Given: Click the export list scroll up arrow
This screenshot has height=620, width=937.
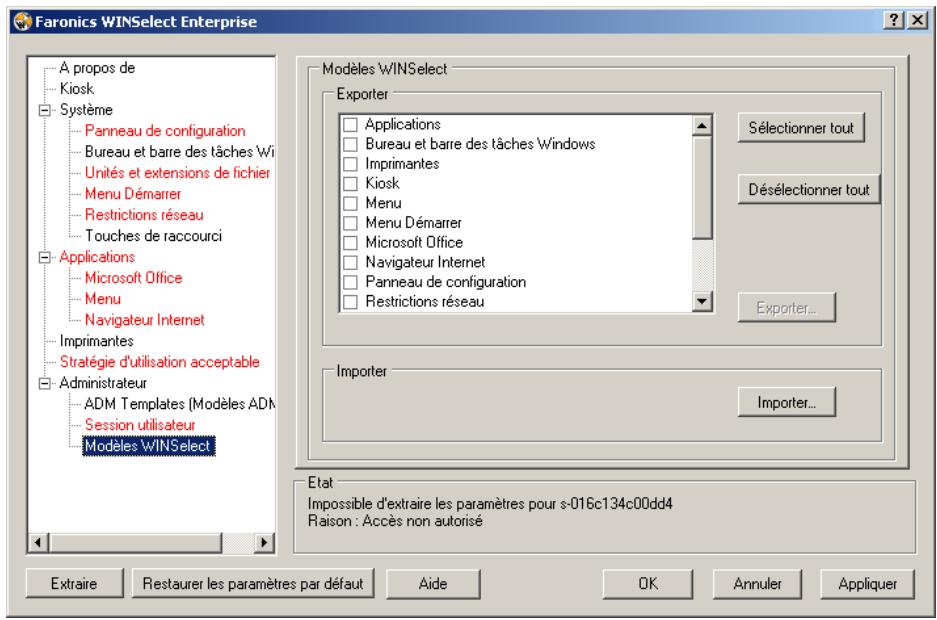Looking at the screenshot, I should click(x=702, y=125).
